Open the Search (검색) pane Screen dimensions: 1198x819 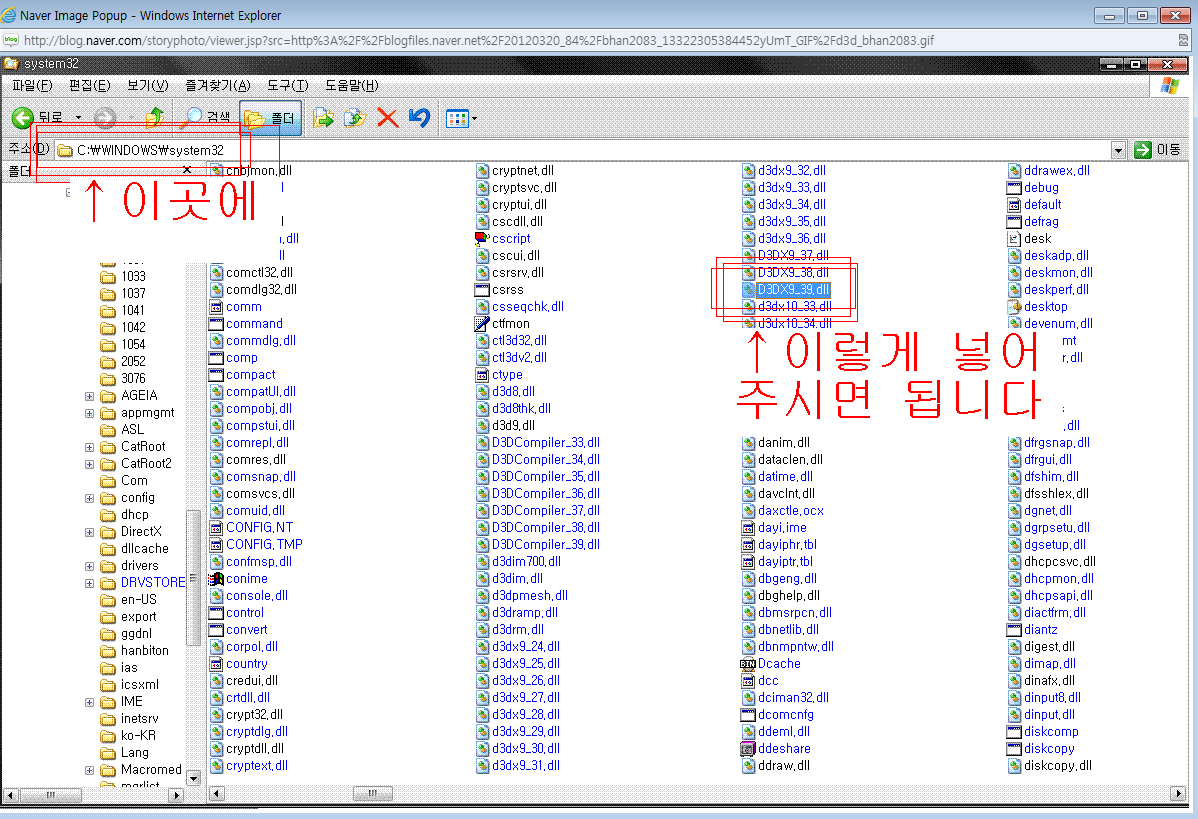click(207, 118)
